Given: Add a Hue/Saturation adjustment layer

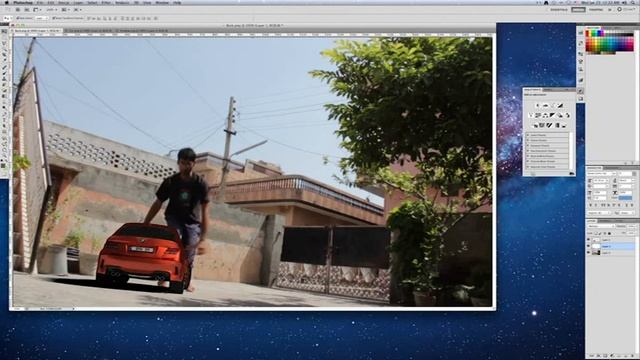Looking at the screenshot, I should click(538, 115).
